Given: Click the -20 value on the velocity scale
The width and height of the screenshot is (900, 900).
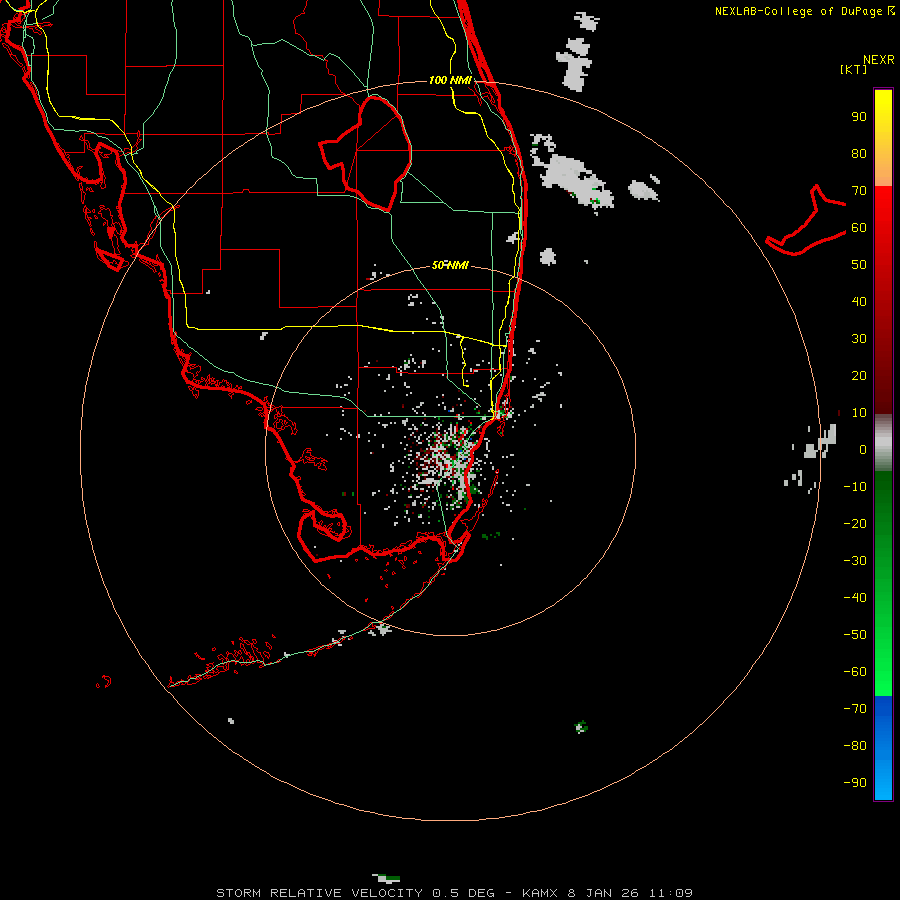Looking at the screenshot, I should pos(855,523).
